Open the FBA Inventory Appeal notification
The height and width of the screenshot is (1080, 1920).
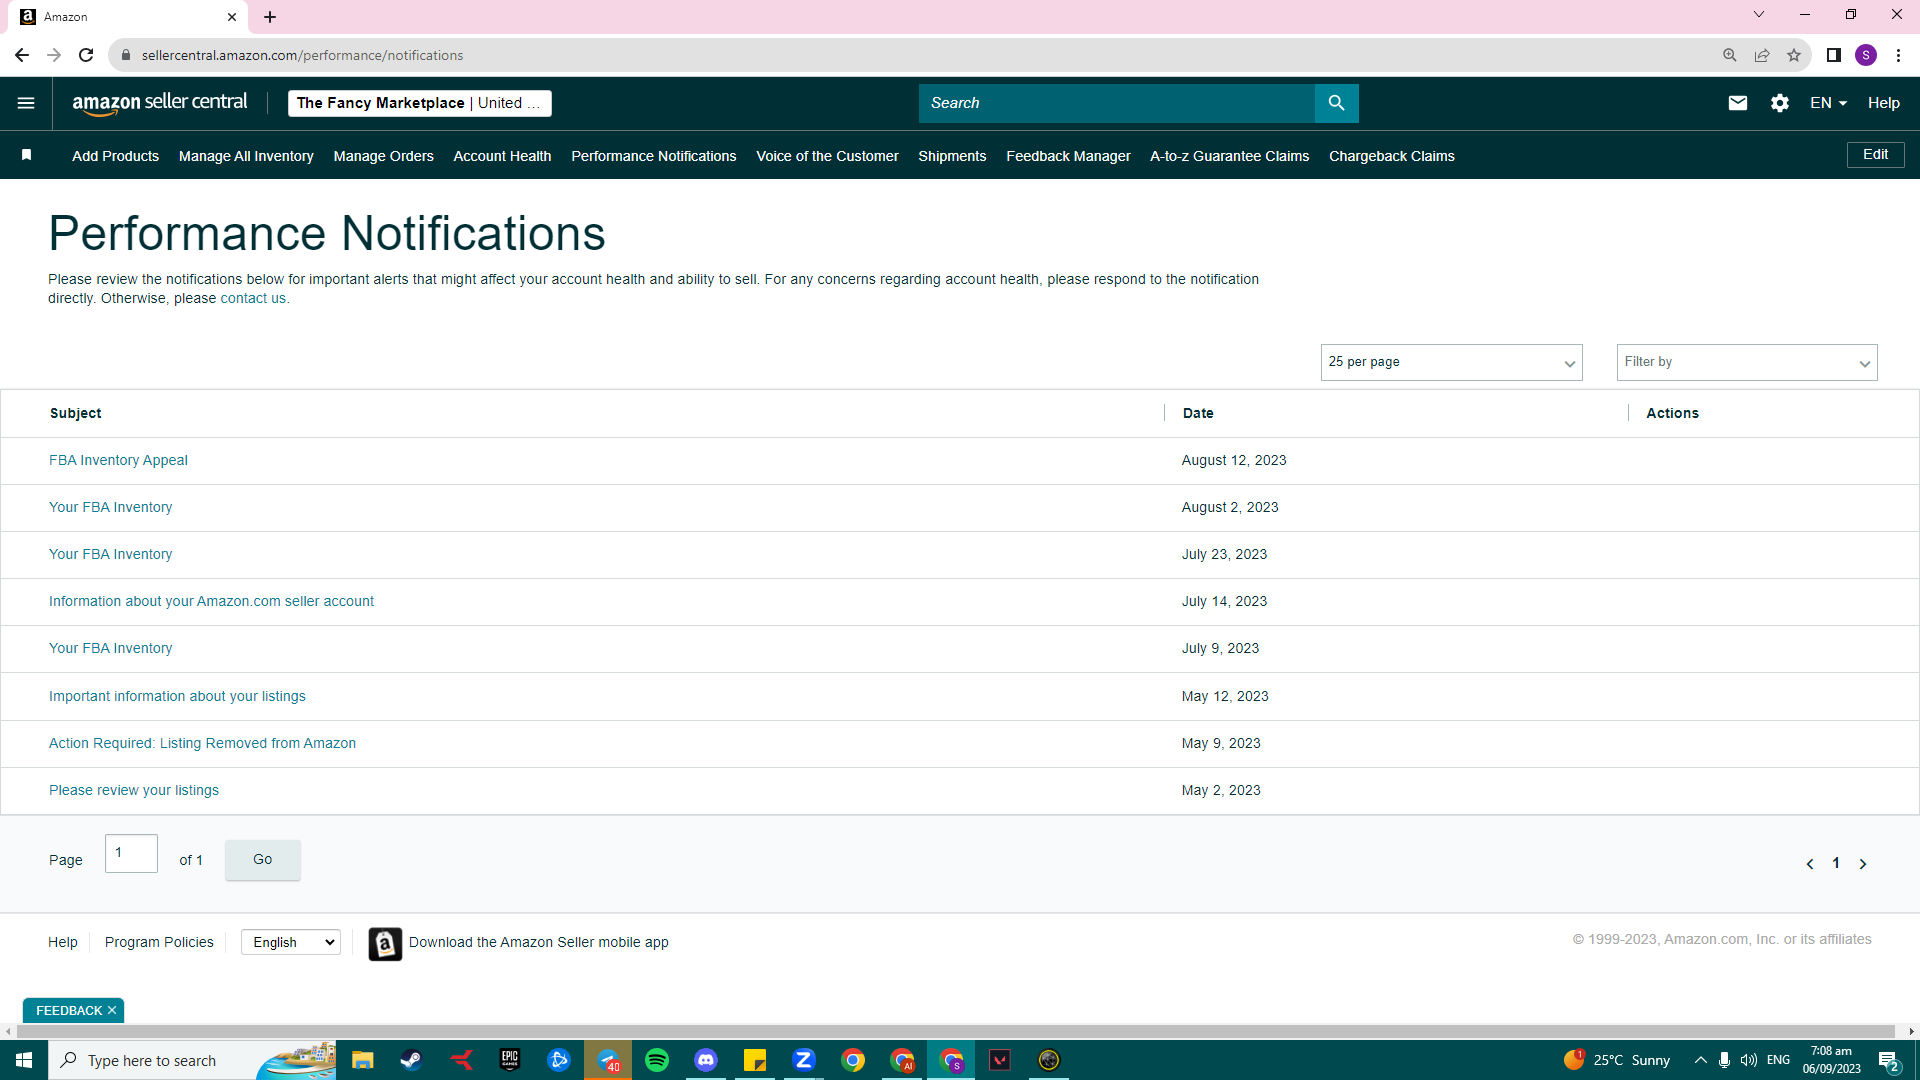click(x=118, y=461)
